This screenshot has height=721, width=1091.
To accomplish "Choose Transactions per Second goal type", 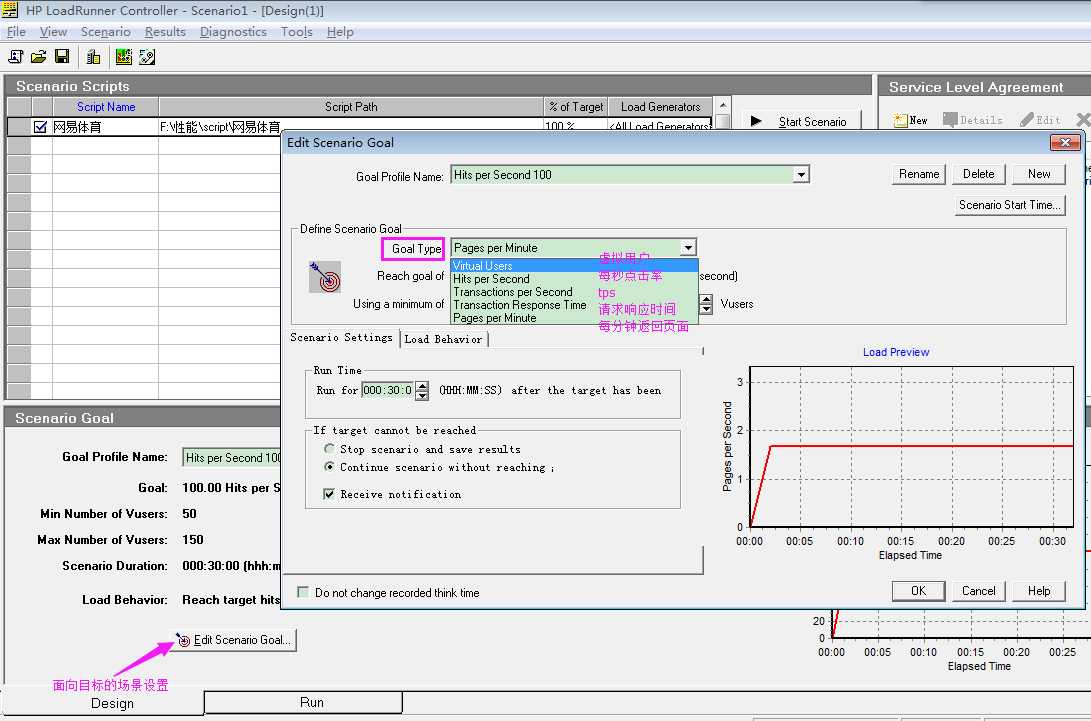I will tap(574, 292).
